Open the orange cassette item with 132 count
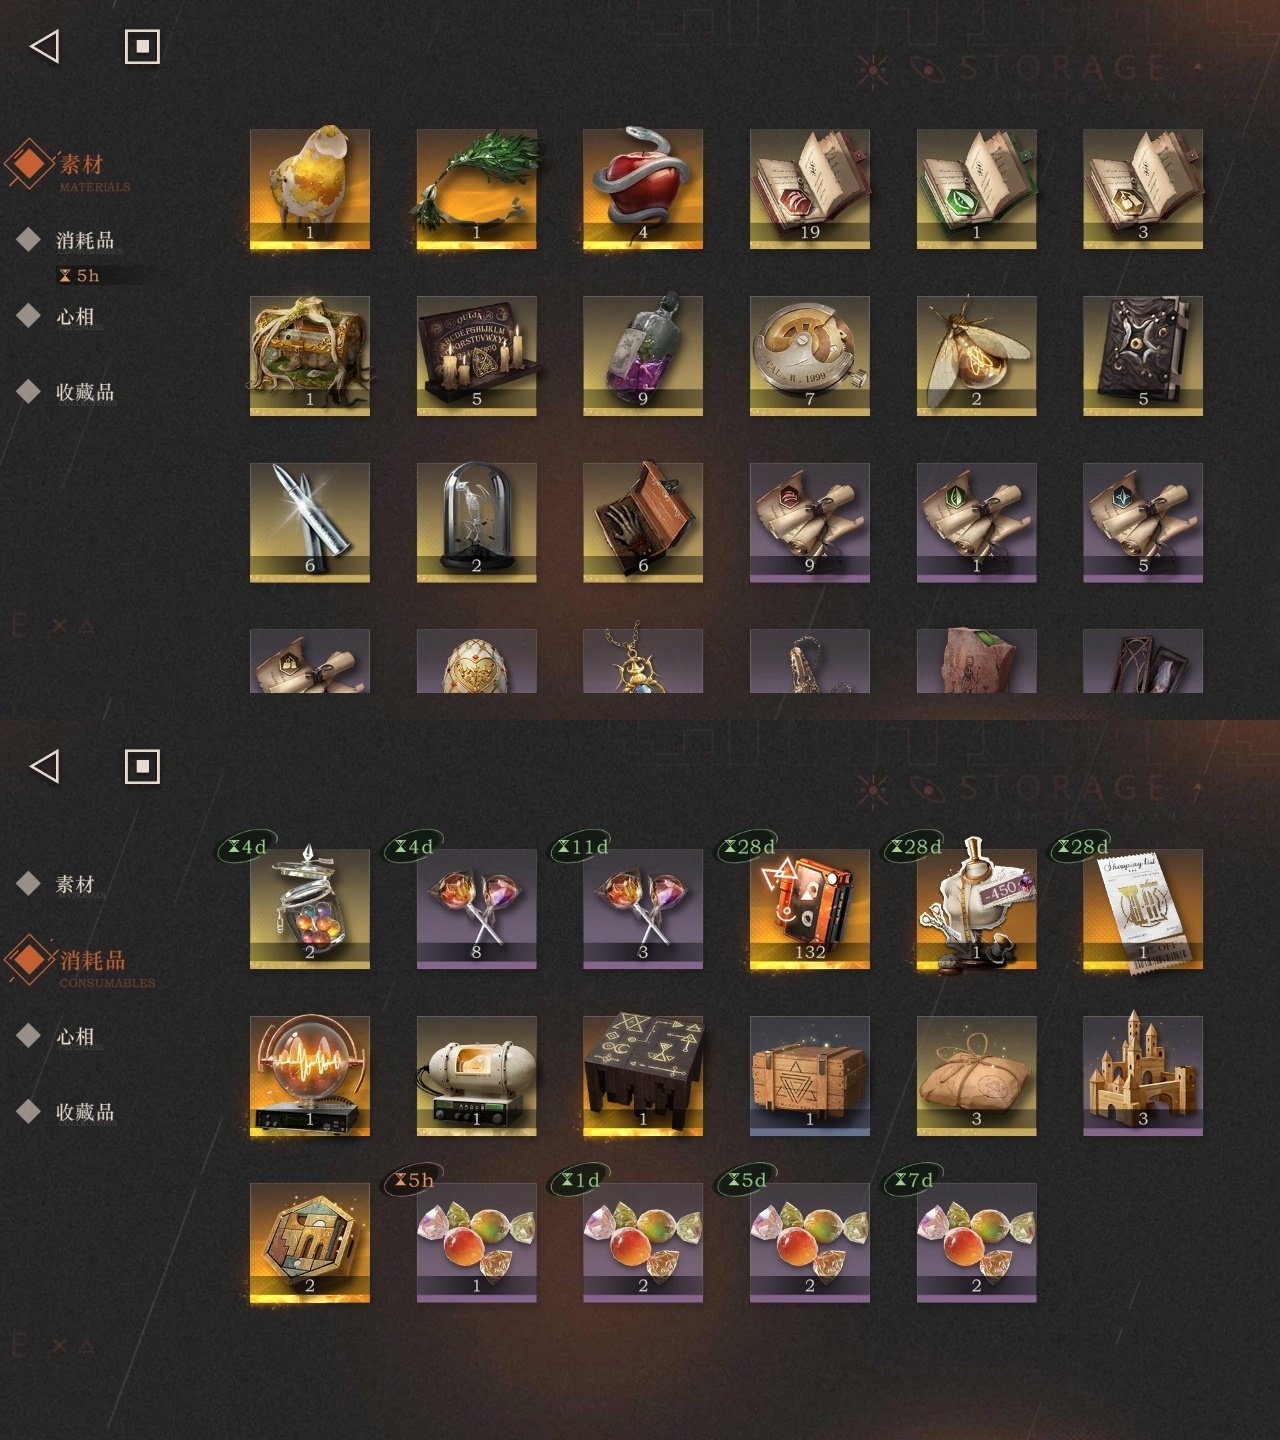The height and width of the screenshot is (1440, 1280). pos(810,909)
